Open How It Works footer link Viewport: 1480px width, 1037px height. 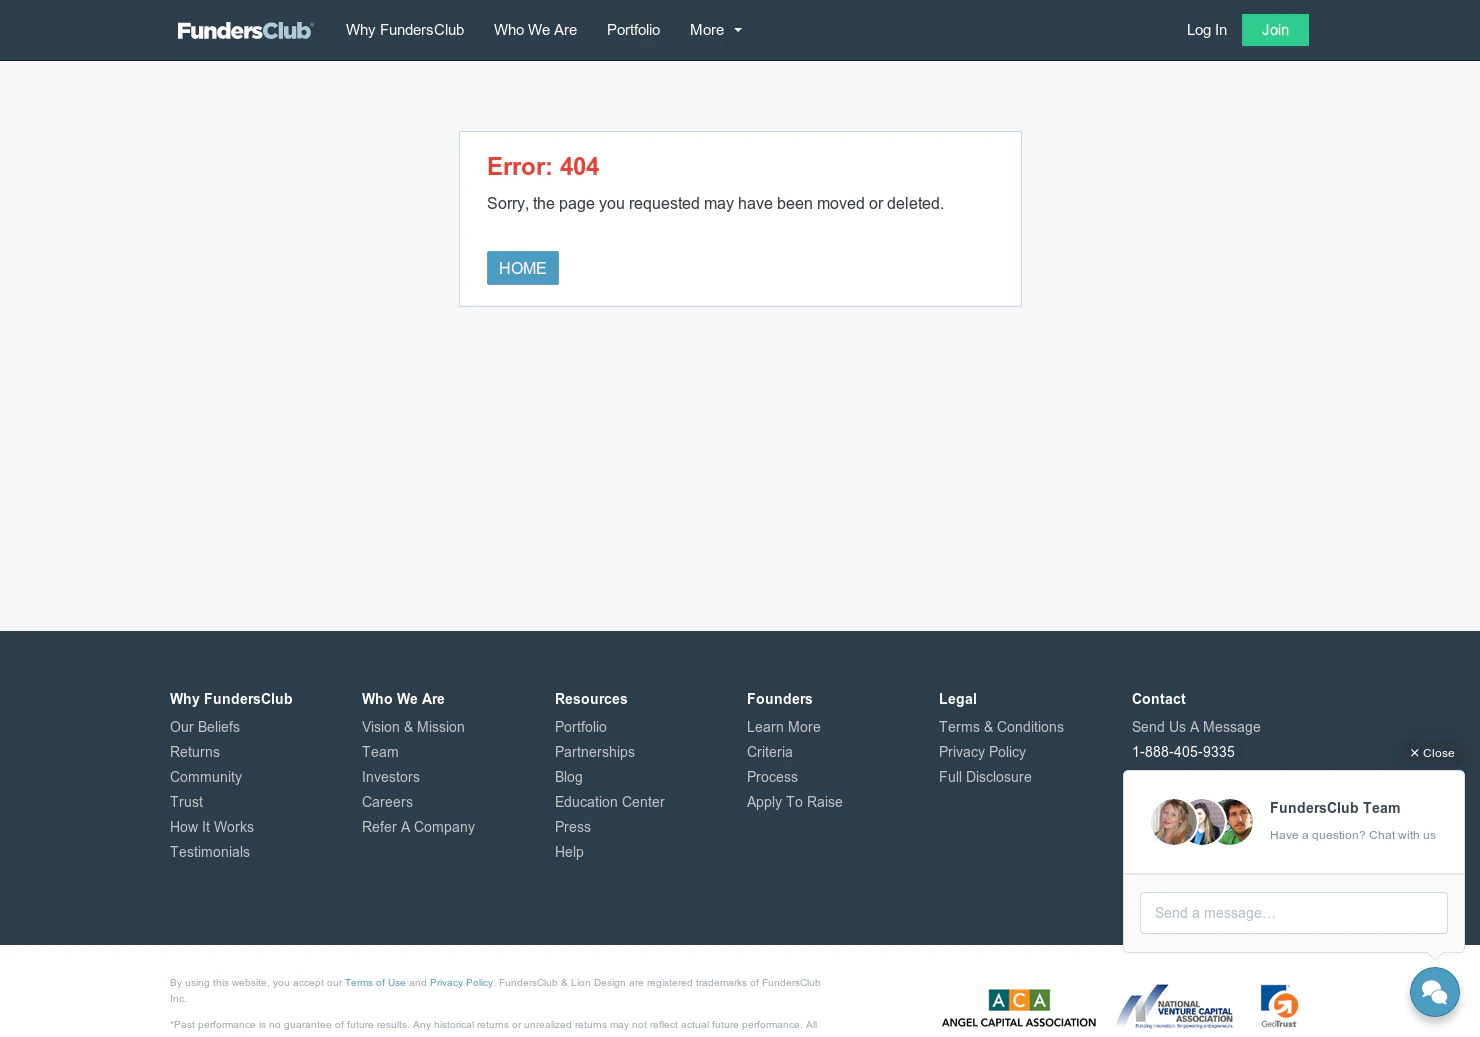tap(212, 827)
